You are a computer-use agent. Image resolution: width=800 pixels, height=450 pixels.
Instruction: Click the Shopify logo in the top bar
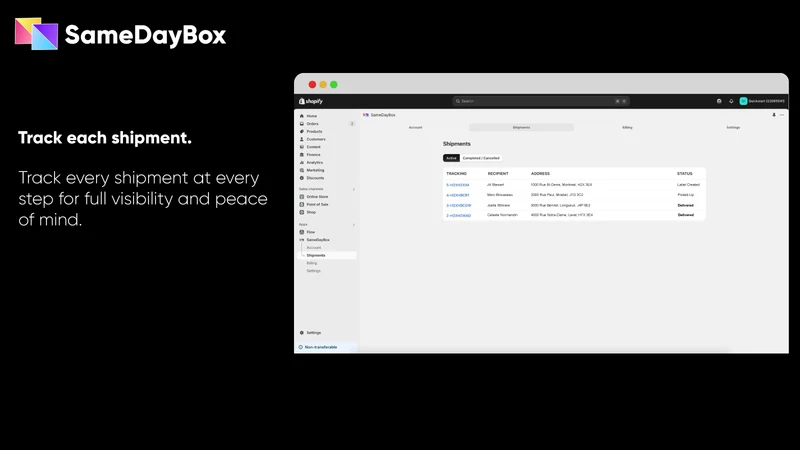(x=311, y=101)
